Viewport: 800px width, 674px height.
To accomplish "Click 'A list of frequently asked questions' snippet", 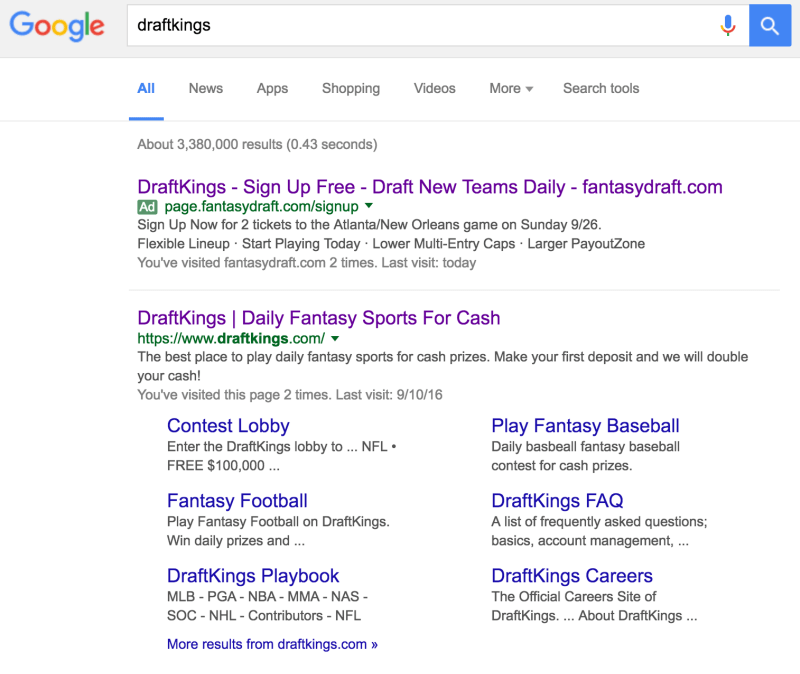I will pyautogui.click(x=599, y=531).
